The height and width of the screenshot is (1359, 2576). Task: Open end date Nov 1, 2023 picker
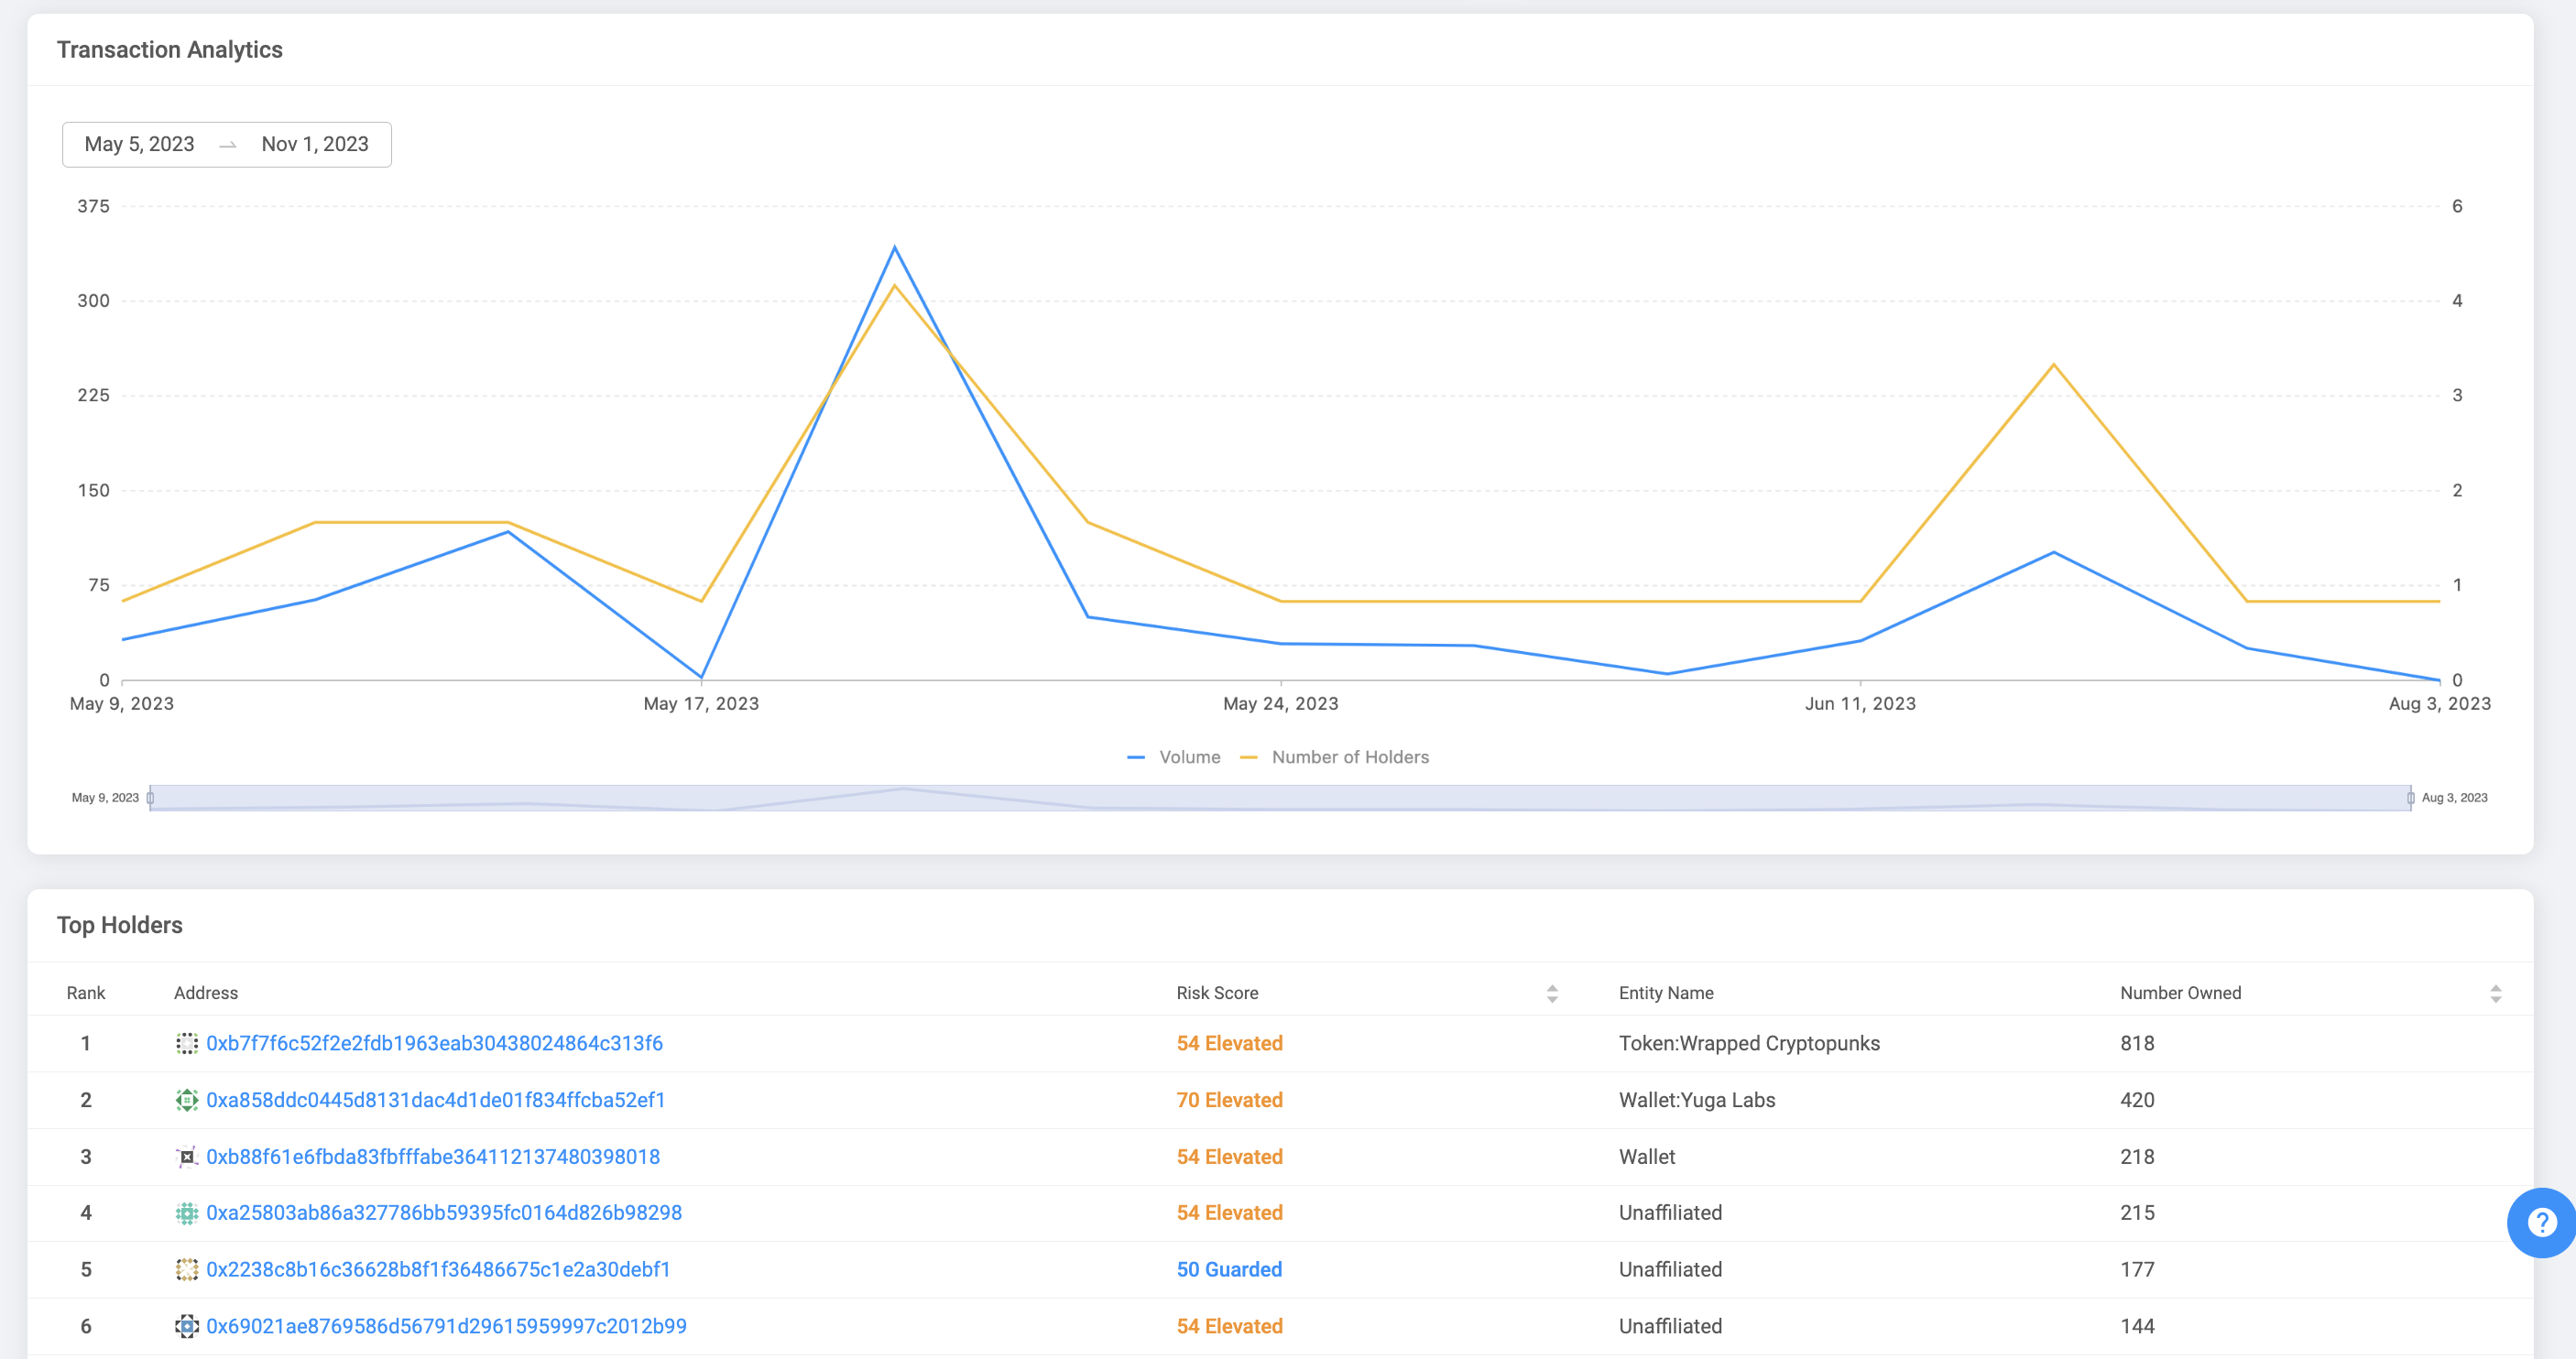(x=315, y=145)
